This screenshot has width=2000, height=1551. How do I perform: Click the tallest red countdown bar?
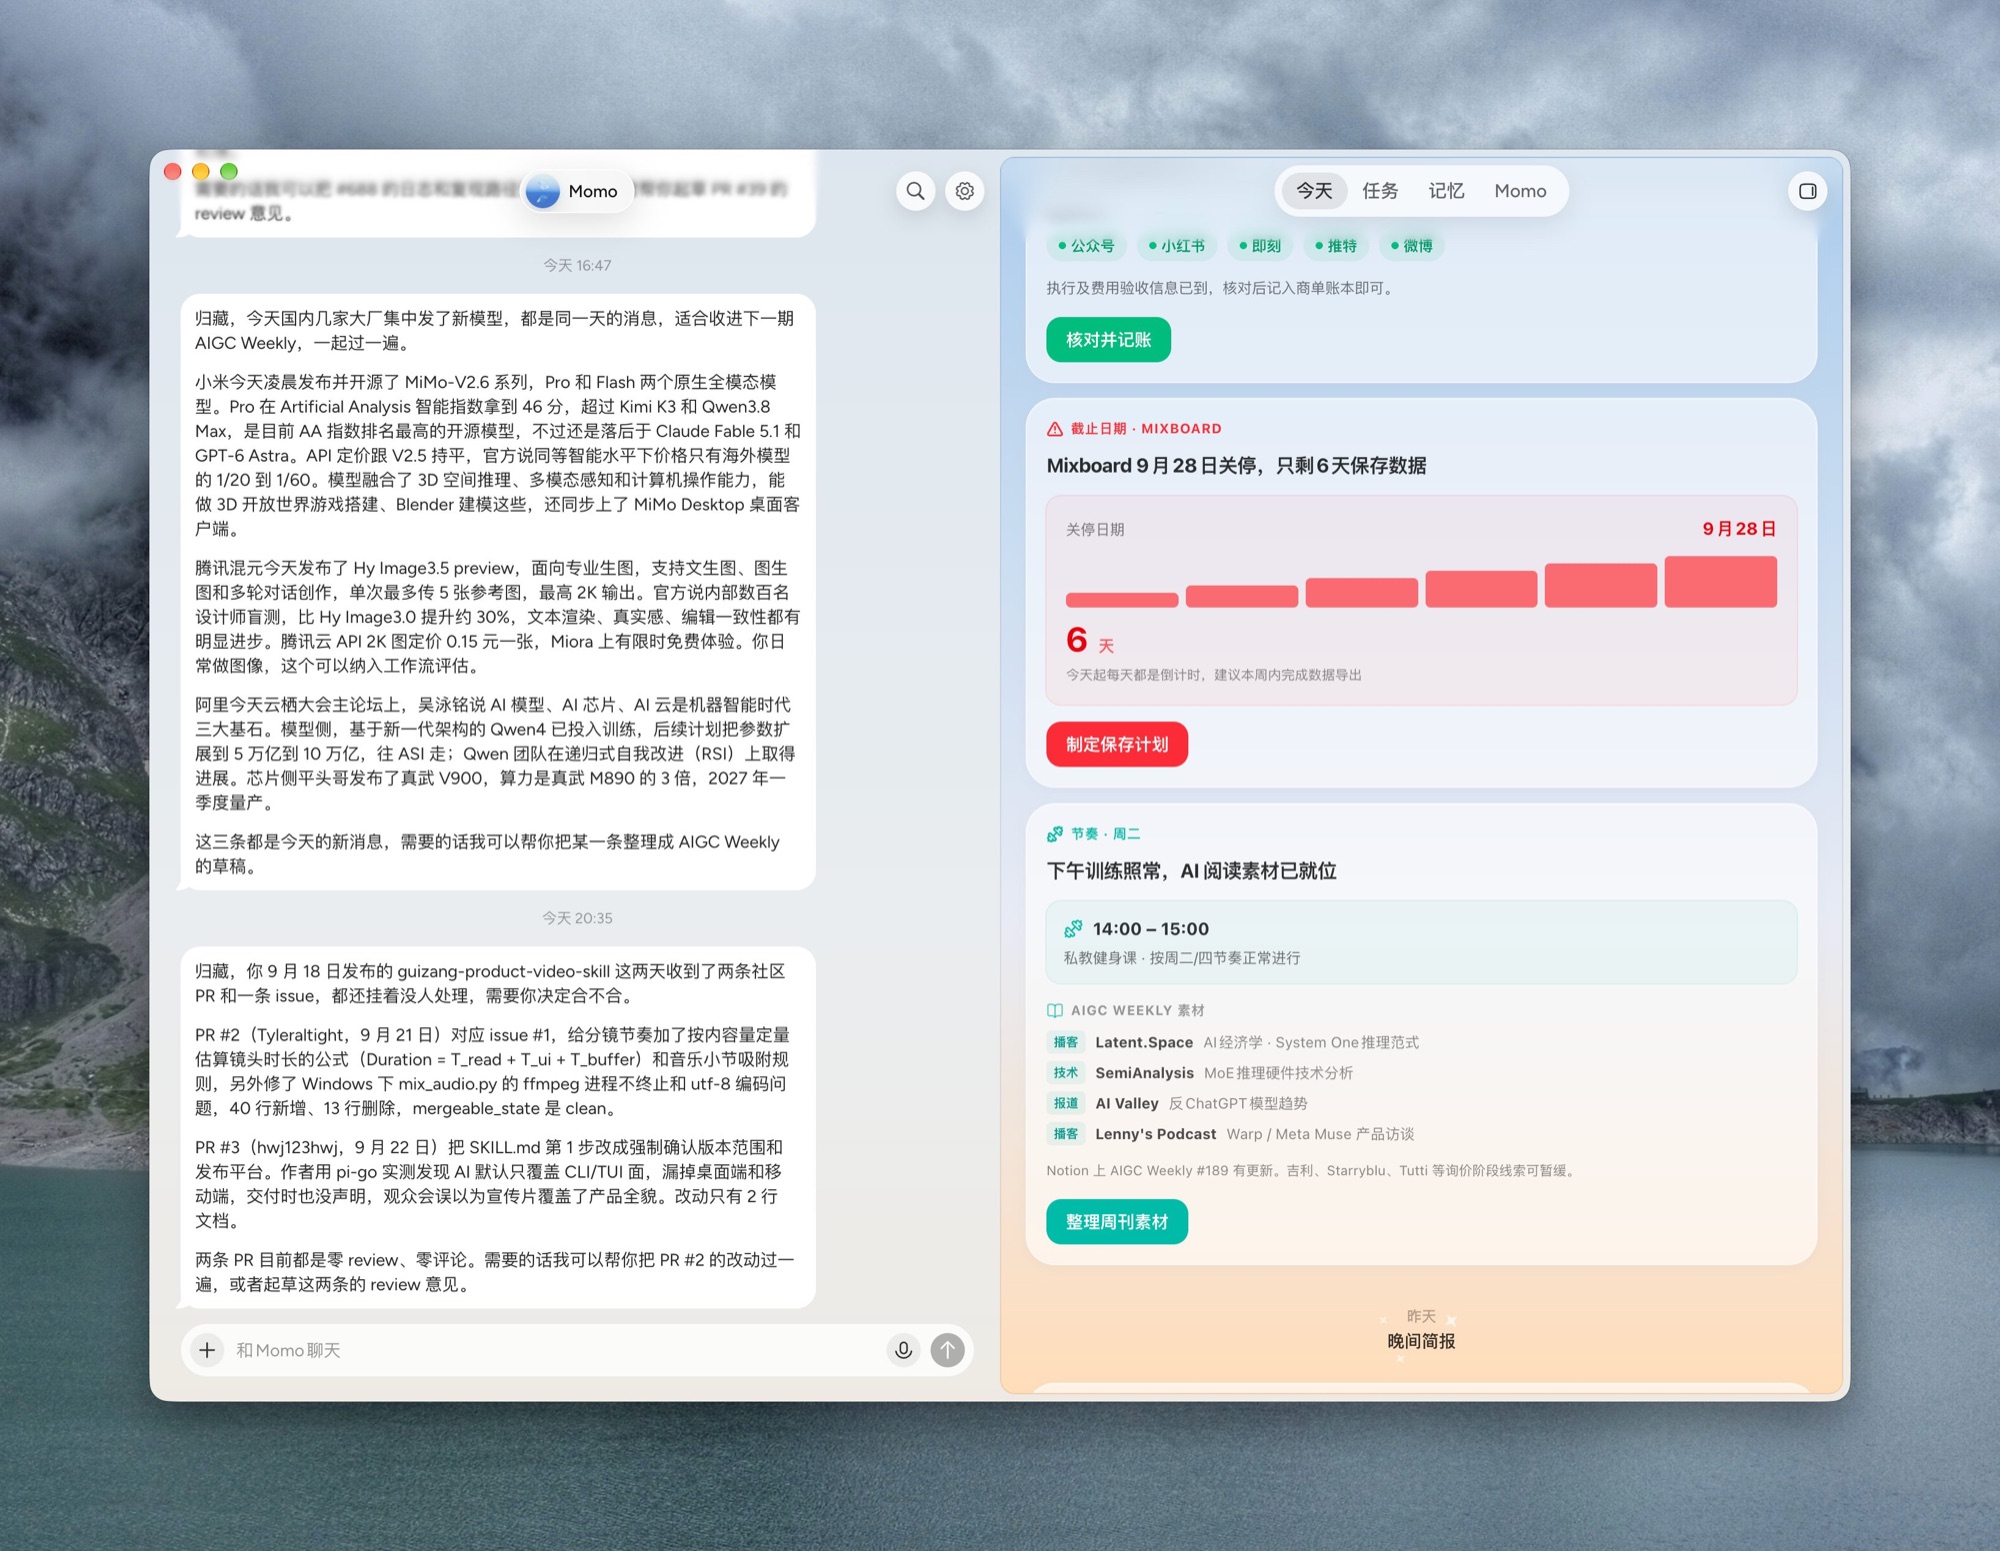click(x=1720, y=582)
